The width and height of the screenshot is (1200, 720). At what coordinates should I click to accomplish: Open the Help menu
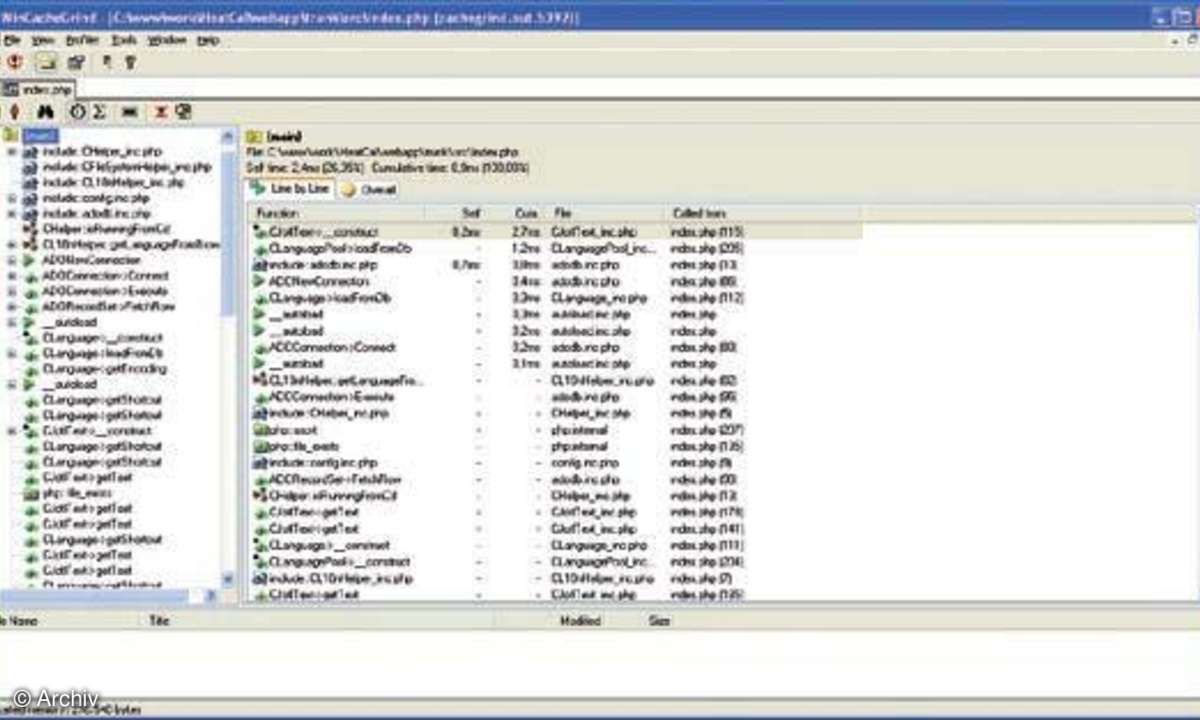click(x=207, y=40)
